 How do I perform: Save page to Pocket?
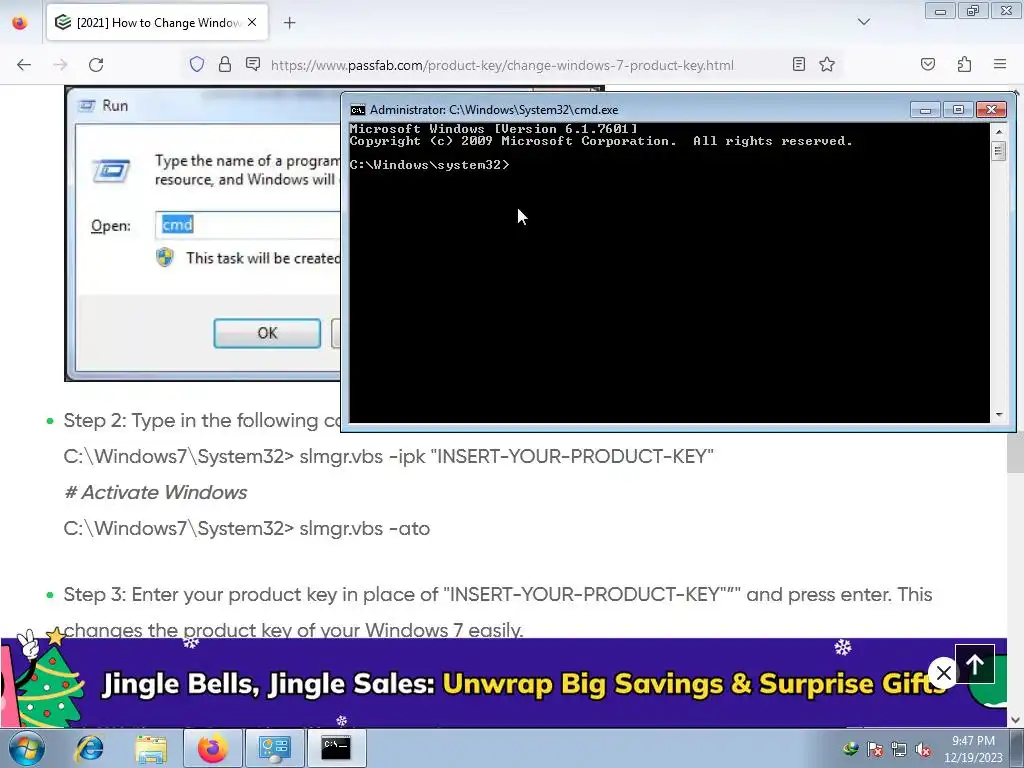pyautogui.click(x=928, y=64)
